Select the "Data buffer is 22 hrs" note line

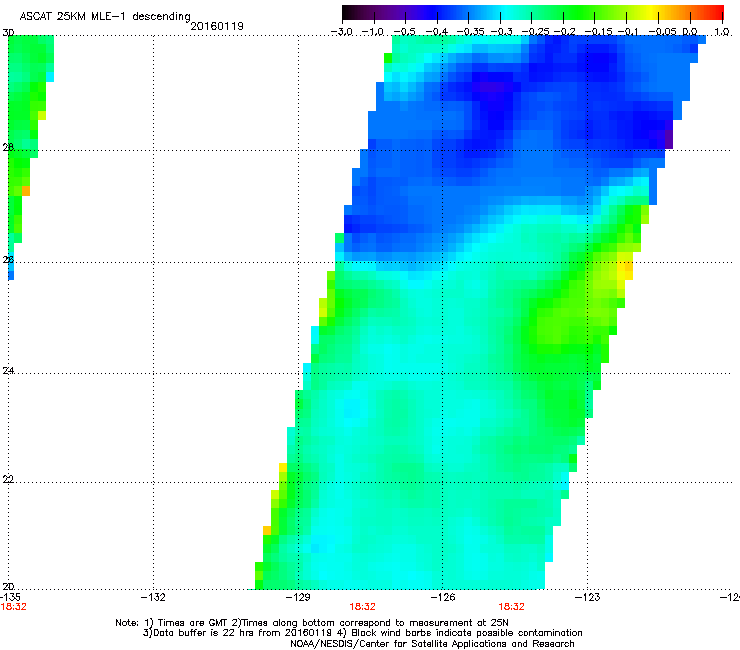tap(363, 633)
